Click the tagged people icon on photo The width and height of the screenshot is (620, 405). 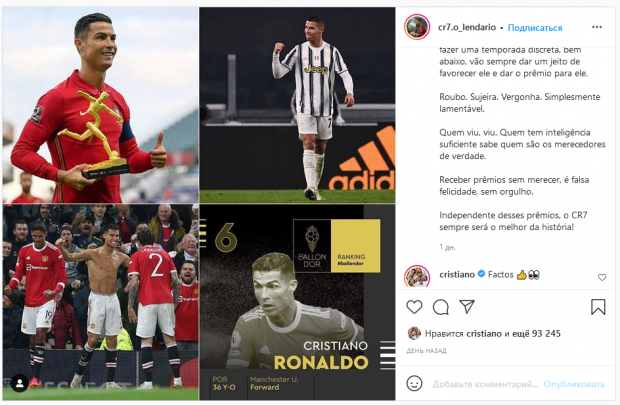click(19, 383)
